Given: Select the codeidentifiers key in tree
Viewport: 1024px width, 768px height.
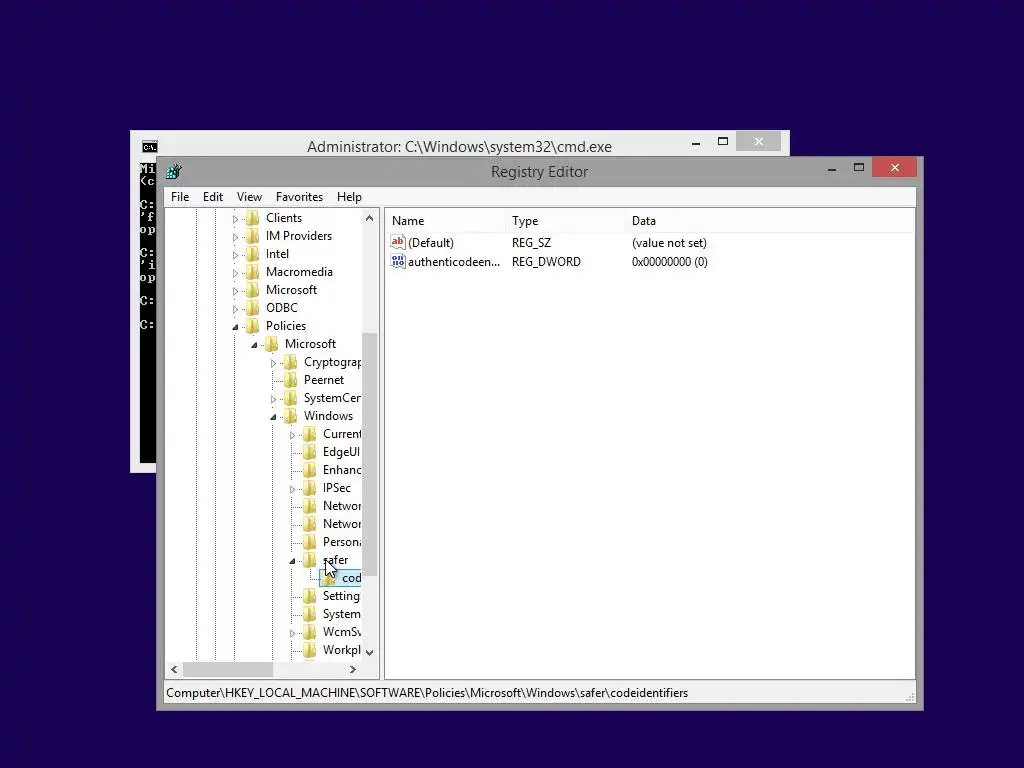Looking at the screenshot, I should point(351,577).
